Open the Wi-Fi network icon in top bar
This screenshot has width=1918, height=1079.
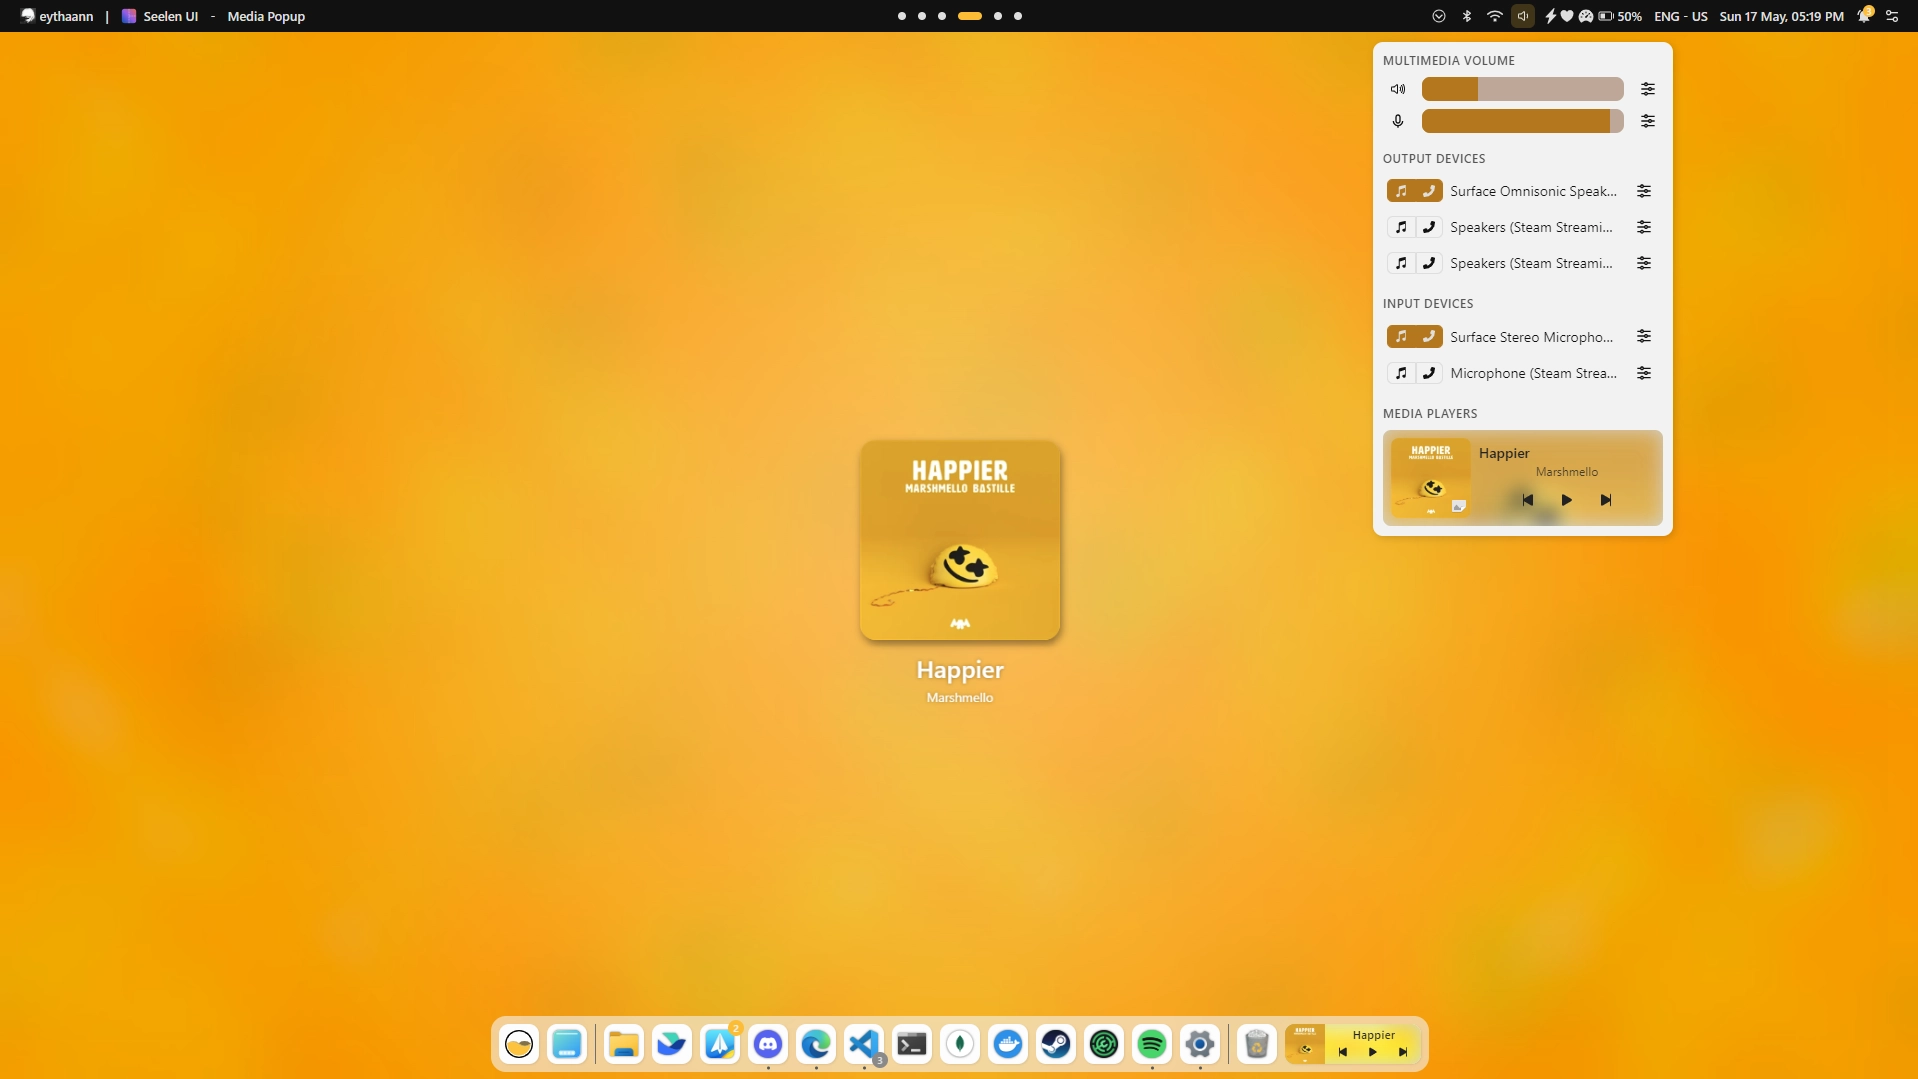[1495, 16]
